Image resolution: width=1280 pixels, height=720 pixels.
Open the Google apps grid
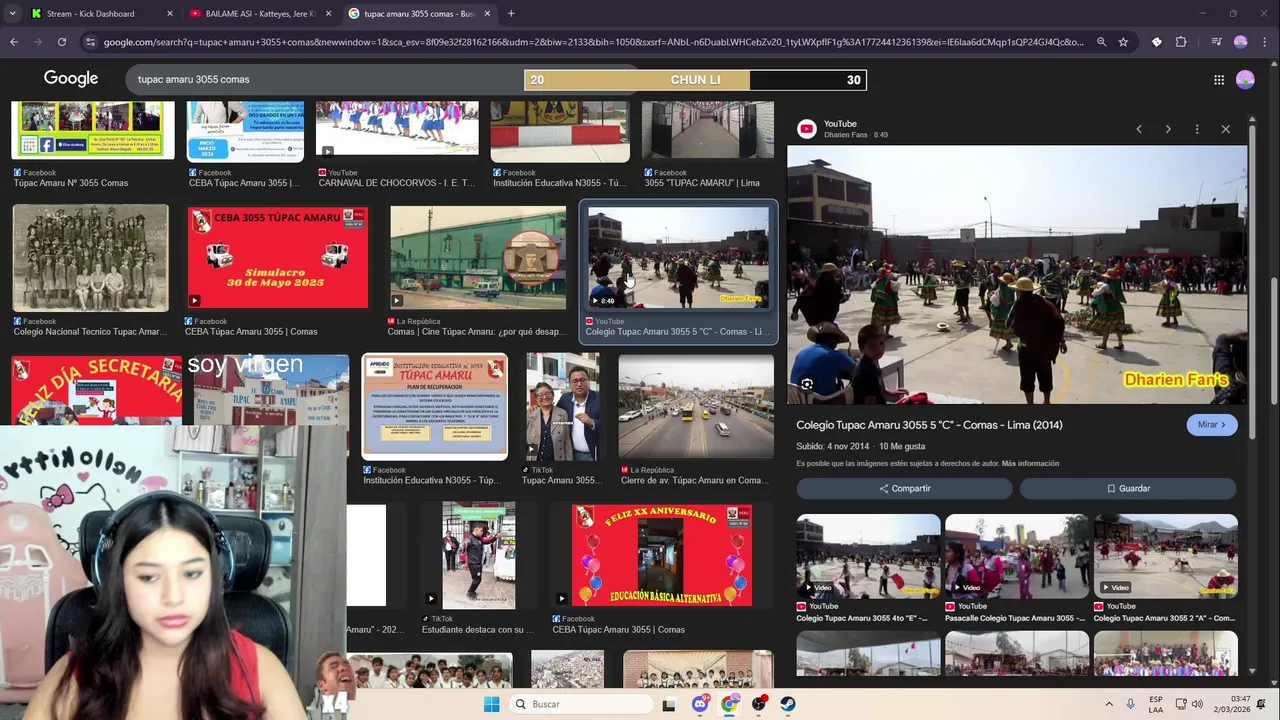(x=1219, y=80)
